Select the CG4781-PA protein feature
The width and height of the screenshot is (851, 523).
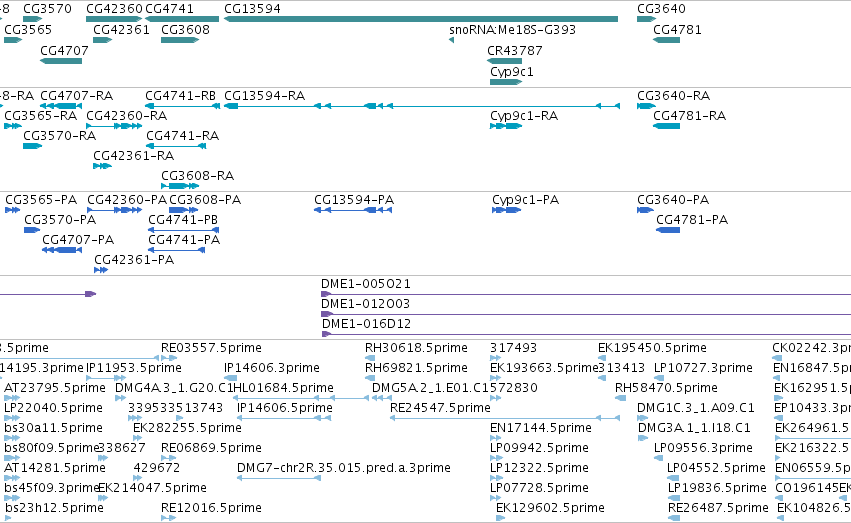(x=668, y=230)
